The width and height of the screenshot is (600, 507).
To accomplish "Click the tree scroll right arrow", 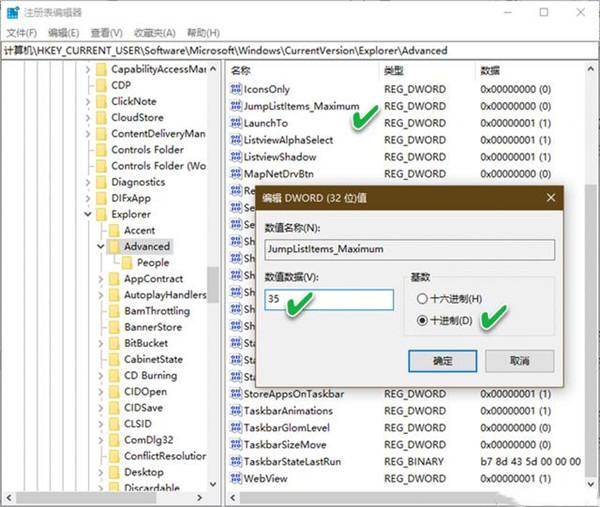I will 199,497.
